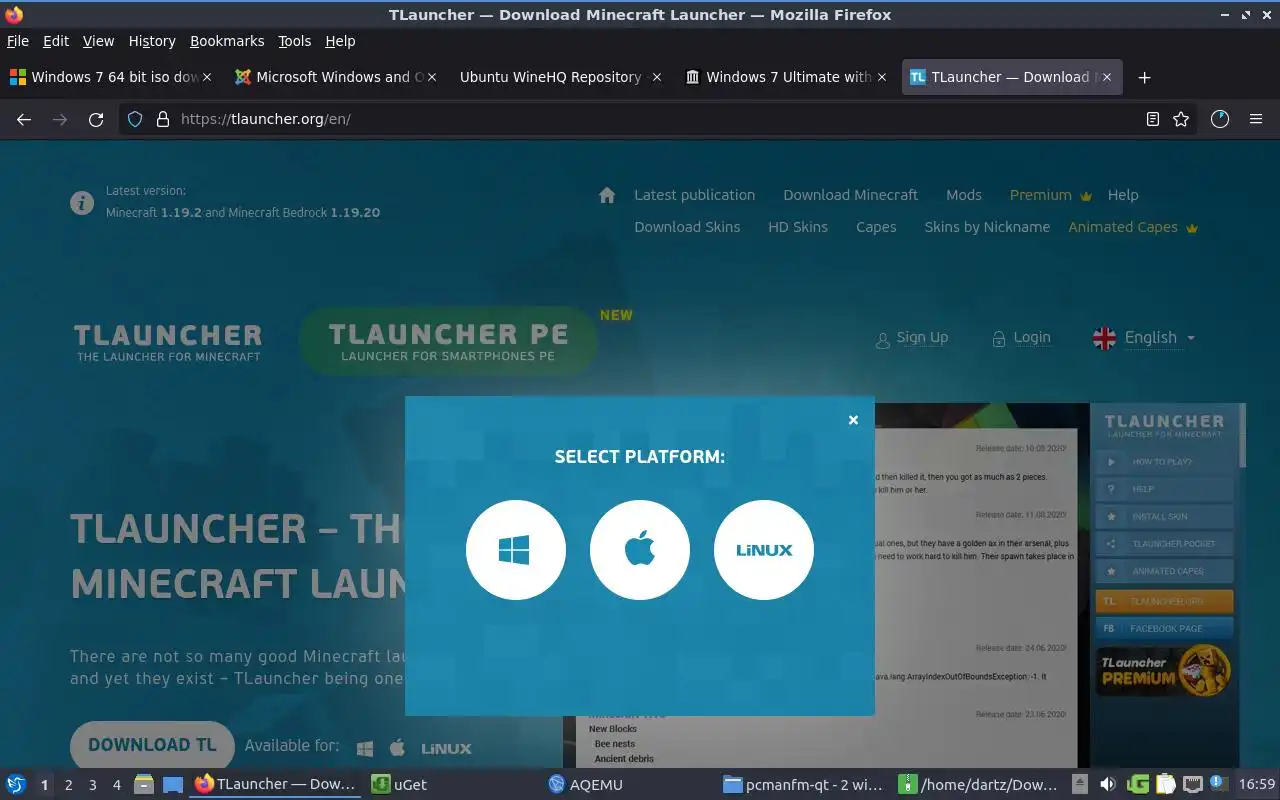Open the File menu
Viewport: 1280px width, 800px height.
[x=18, y=41]
